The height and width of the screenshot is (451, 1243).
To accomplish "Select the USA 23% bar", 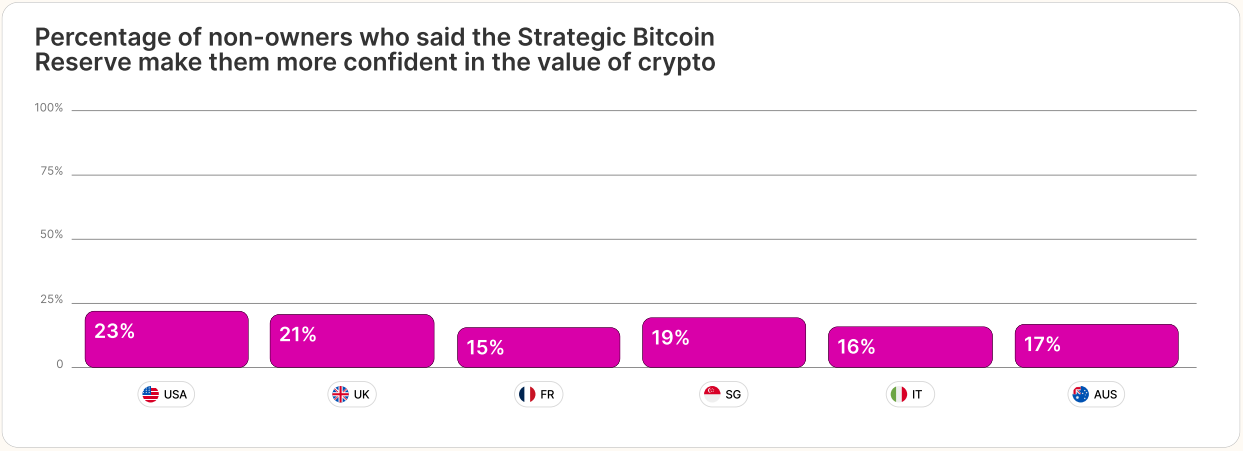I will [x=166, y=339].
